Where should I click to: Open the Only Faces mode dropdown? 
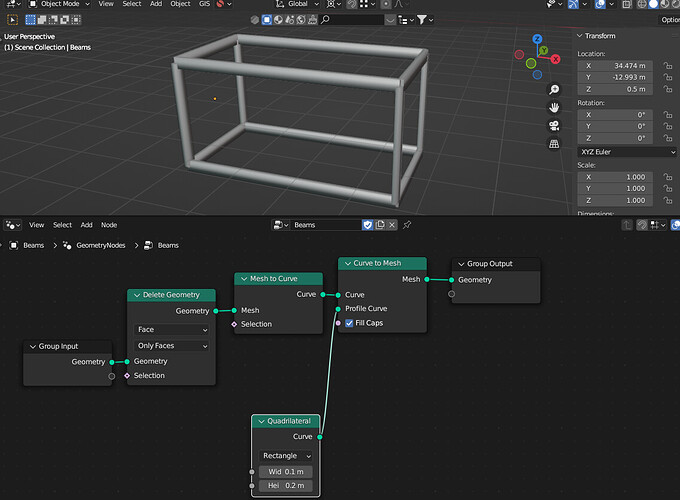(172, 346)
